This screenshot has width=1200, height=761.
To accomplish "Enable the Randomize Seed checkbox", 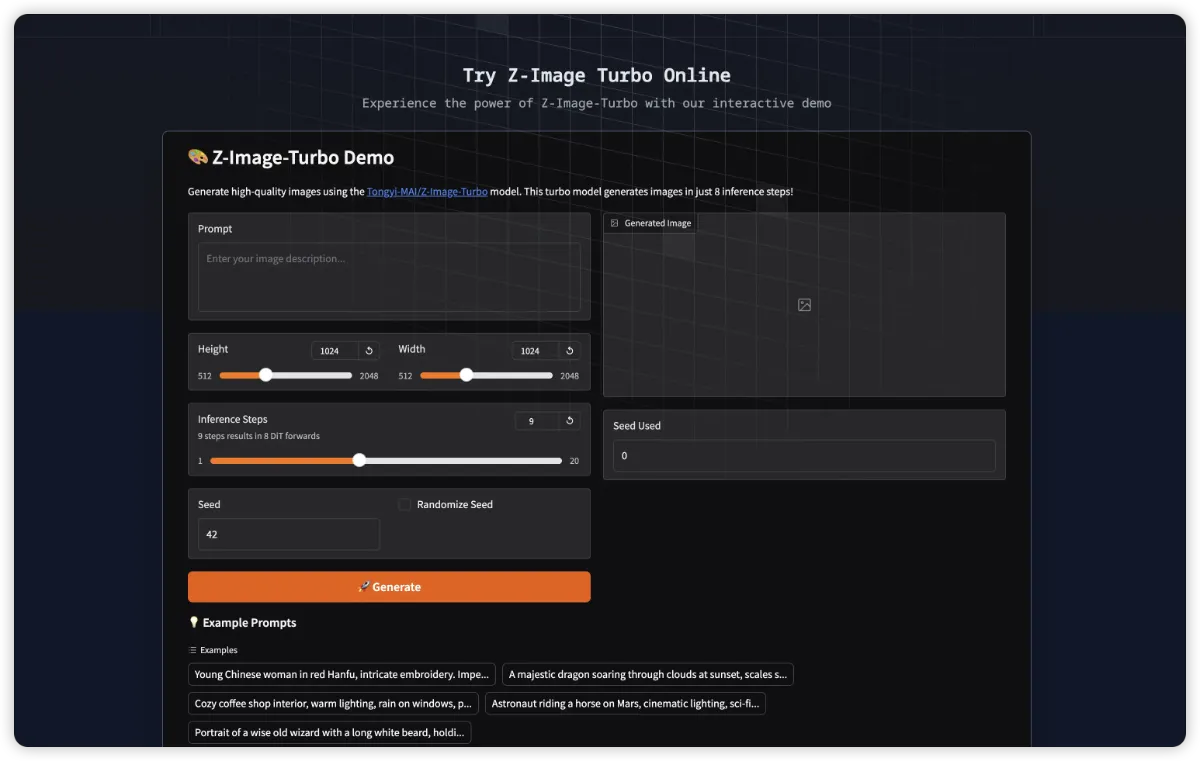I will click(405, 505).
